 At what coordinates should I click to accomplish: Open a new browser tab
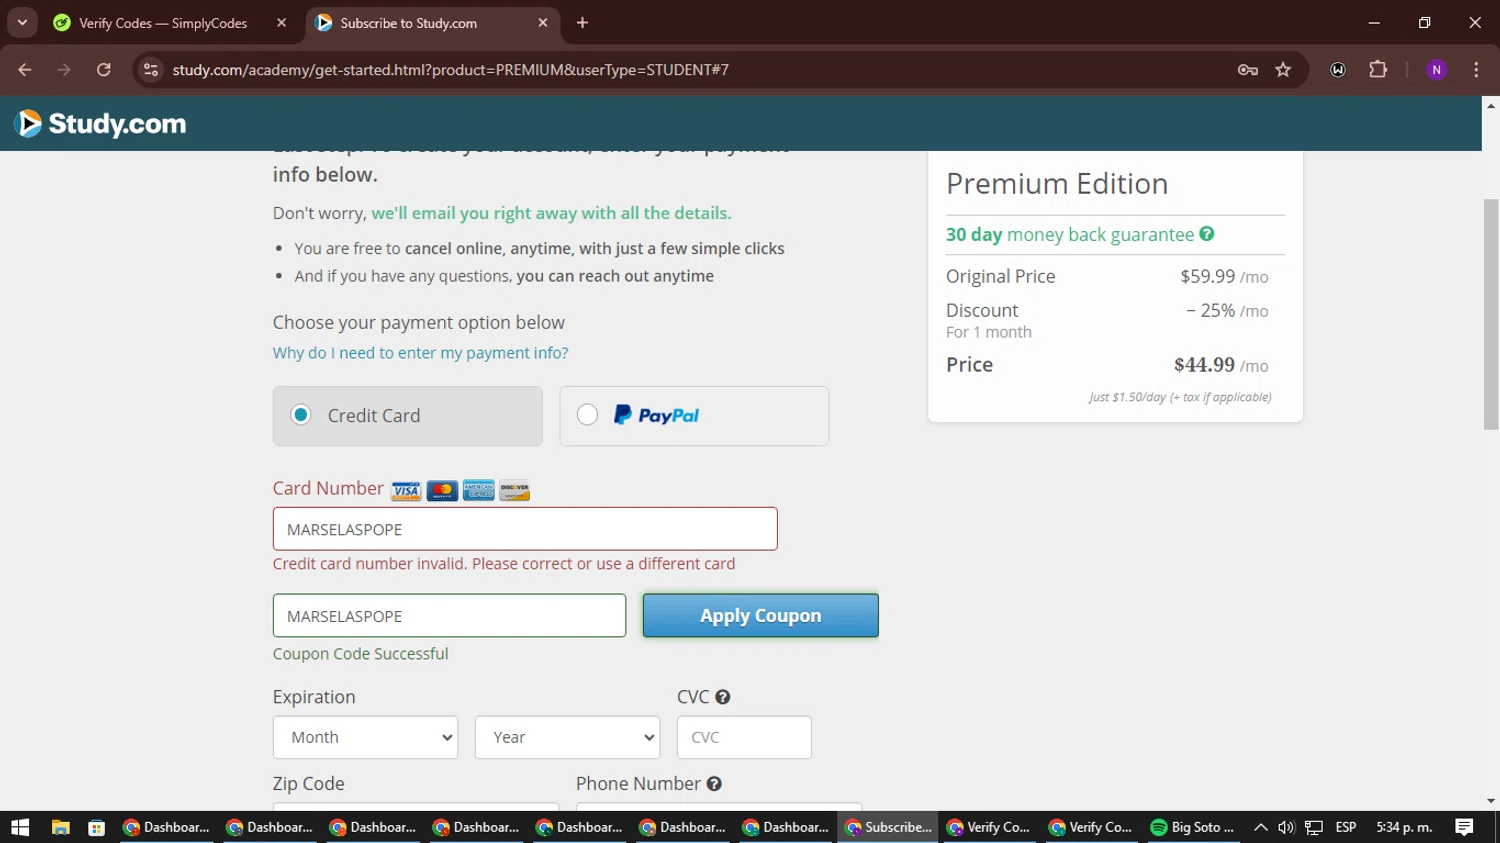582,23
